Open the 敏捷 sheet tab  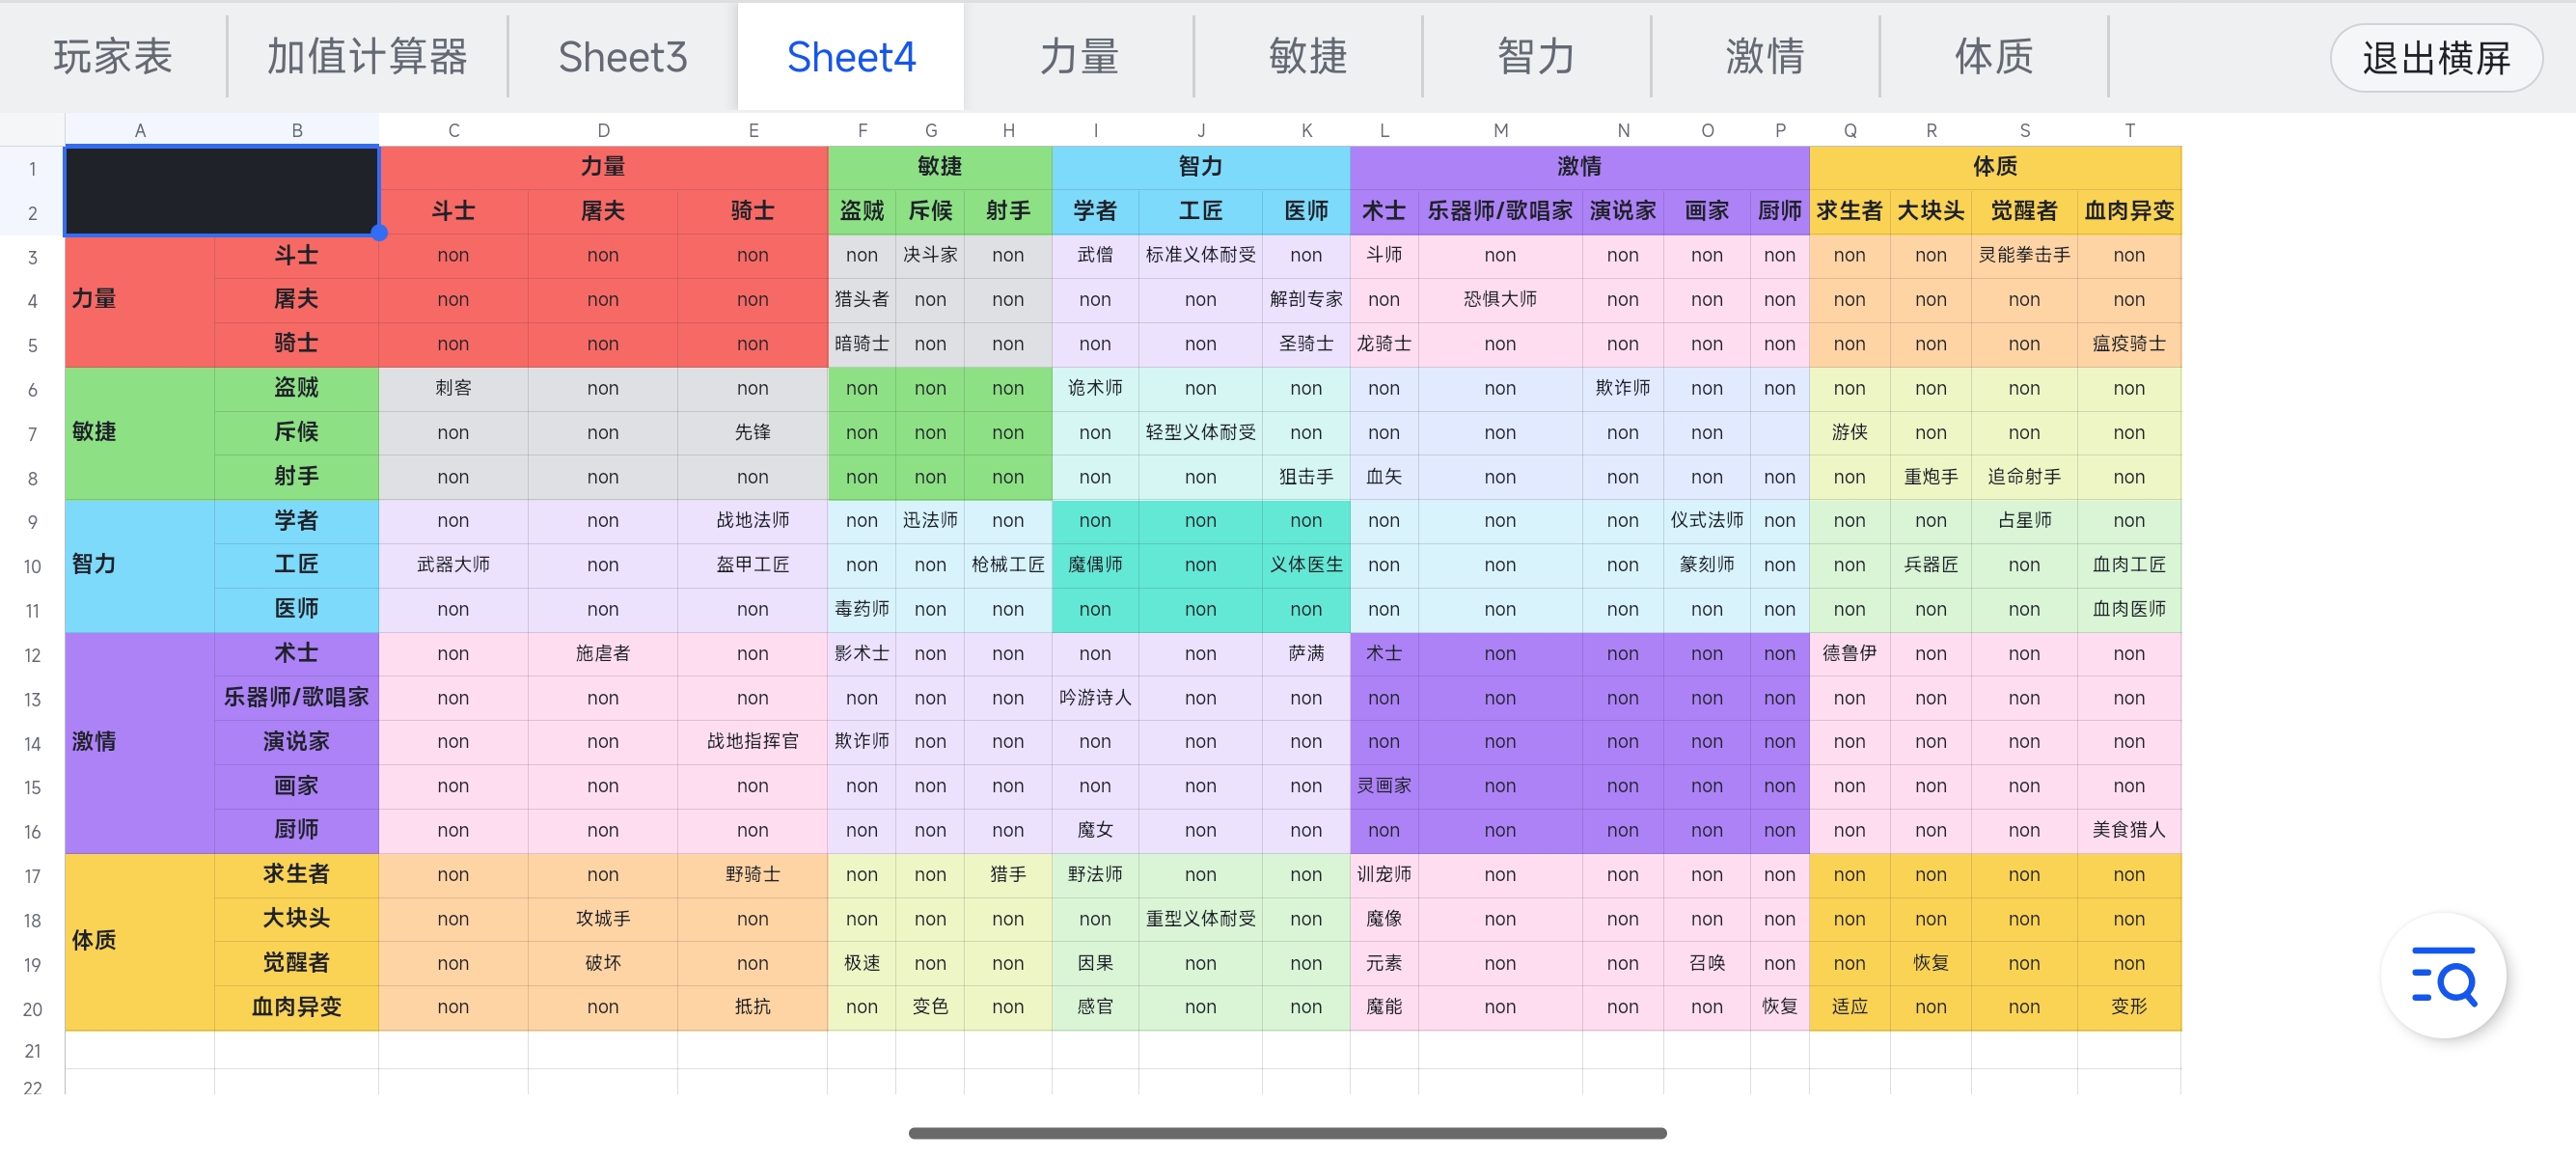[1308, 56]
